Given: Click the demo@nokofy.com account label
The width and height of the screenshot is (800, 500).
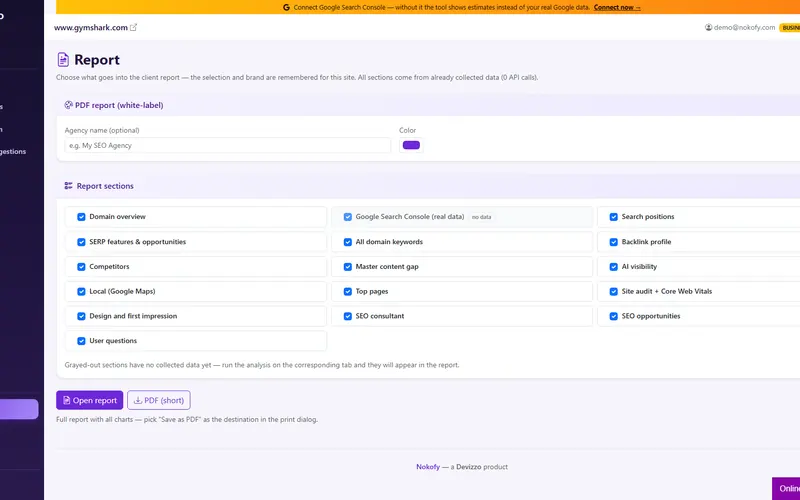Looking at the screenshot, I should (x=744, y=28).
